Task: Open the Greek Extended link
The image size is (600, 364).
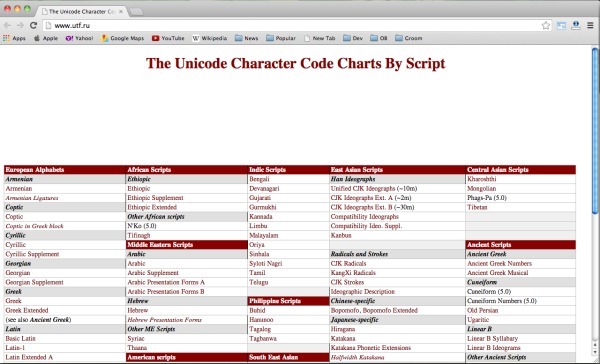Action: (x=27, y=310)
